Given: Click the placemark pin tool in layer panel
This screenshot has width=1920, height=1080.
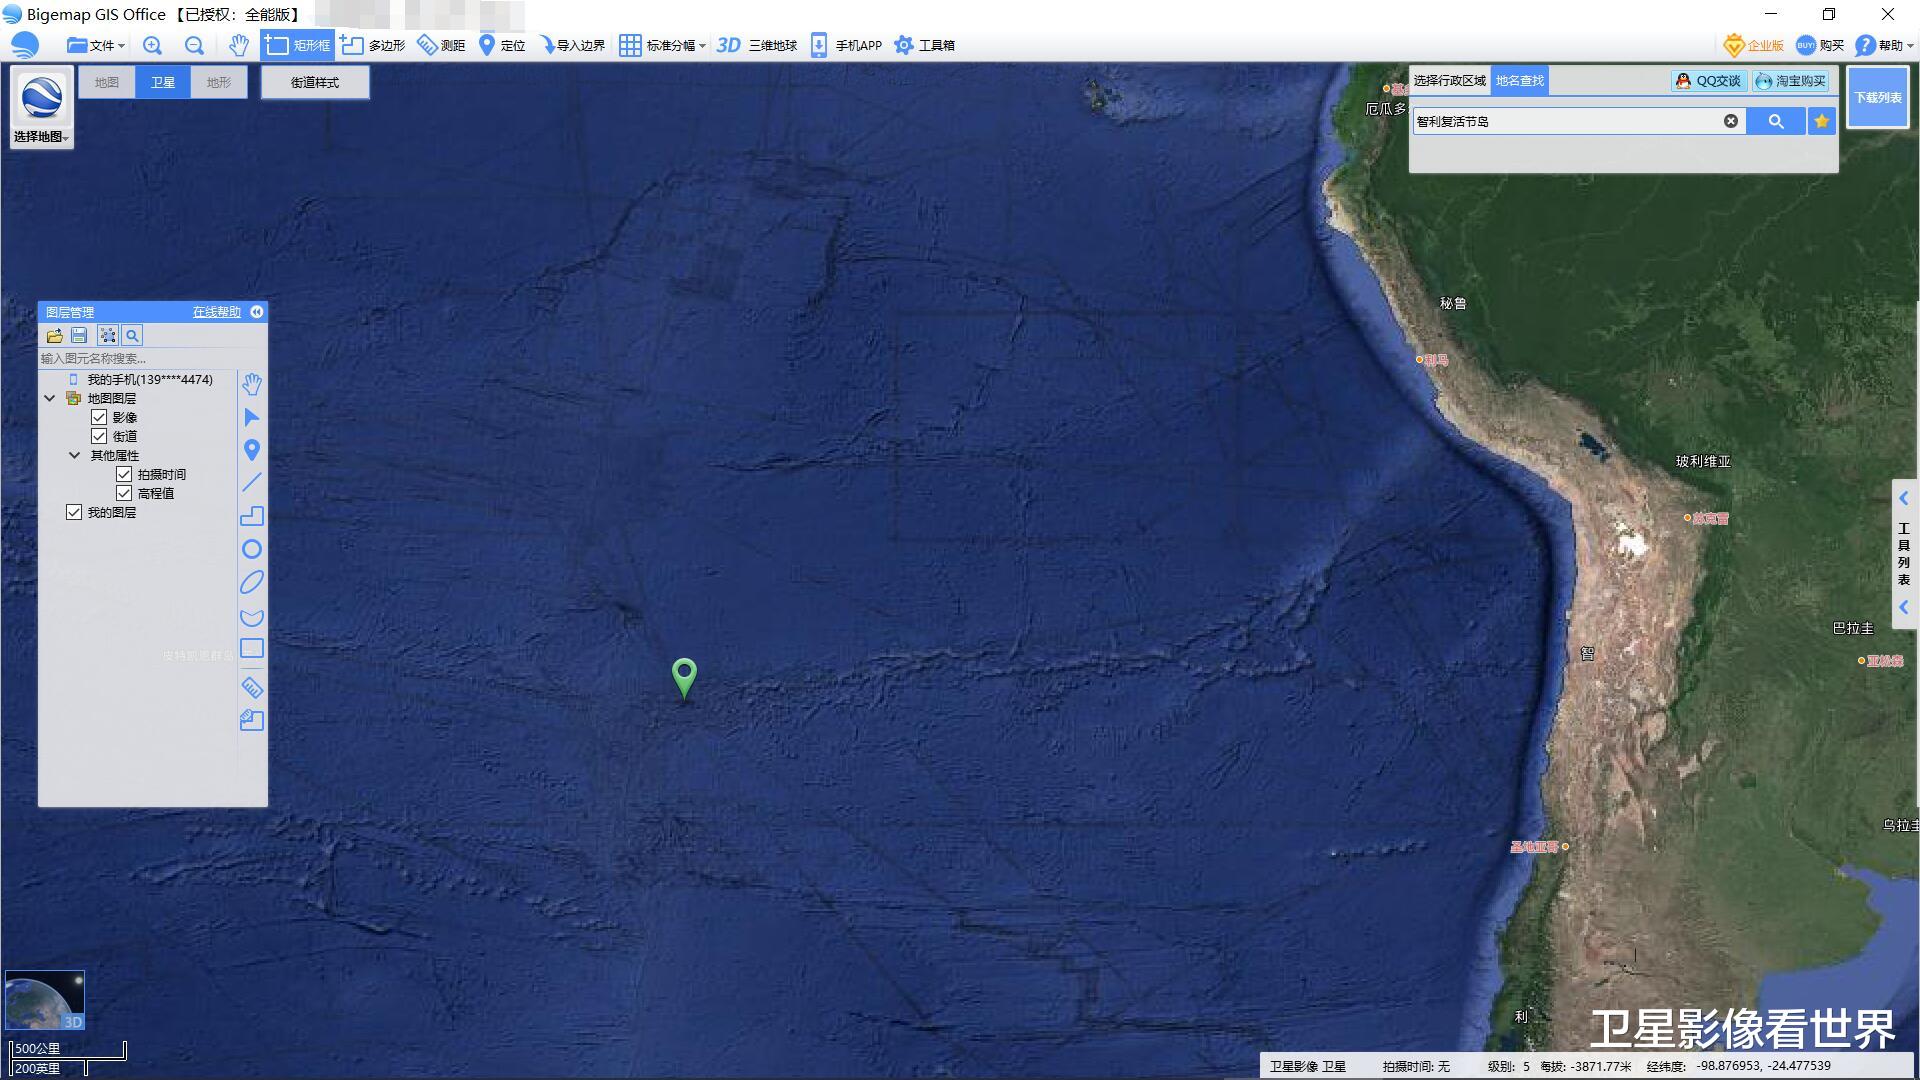Looking at the screenshot, I should pyautogui.click(x=252, y=450).
